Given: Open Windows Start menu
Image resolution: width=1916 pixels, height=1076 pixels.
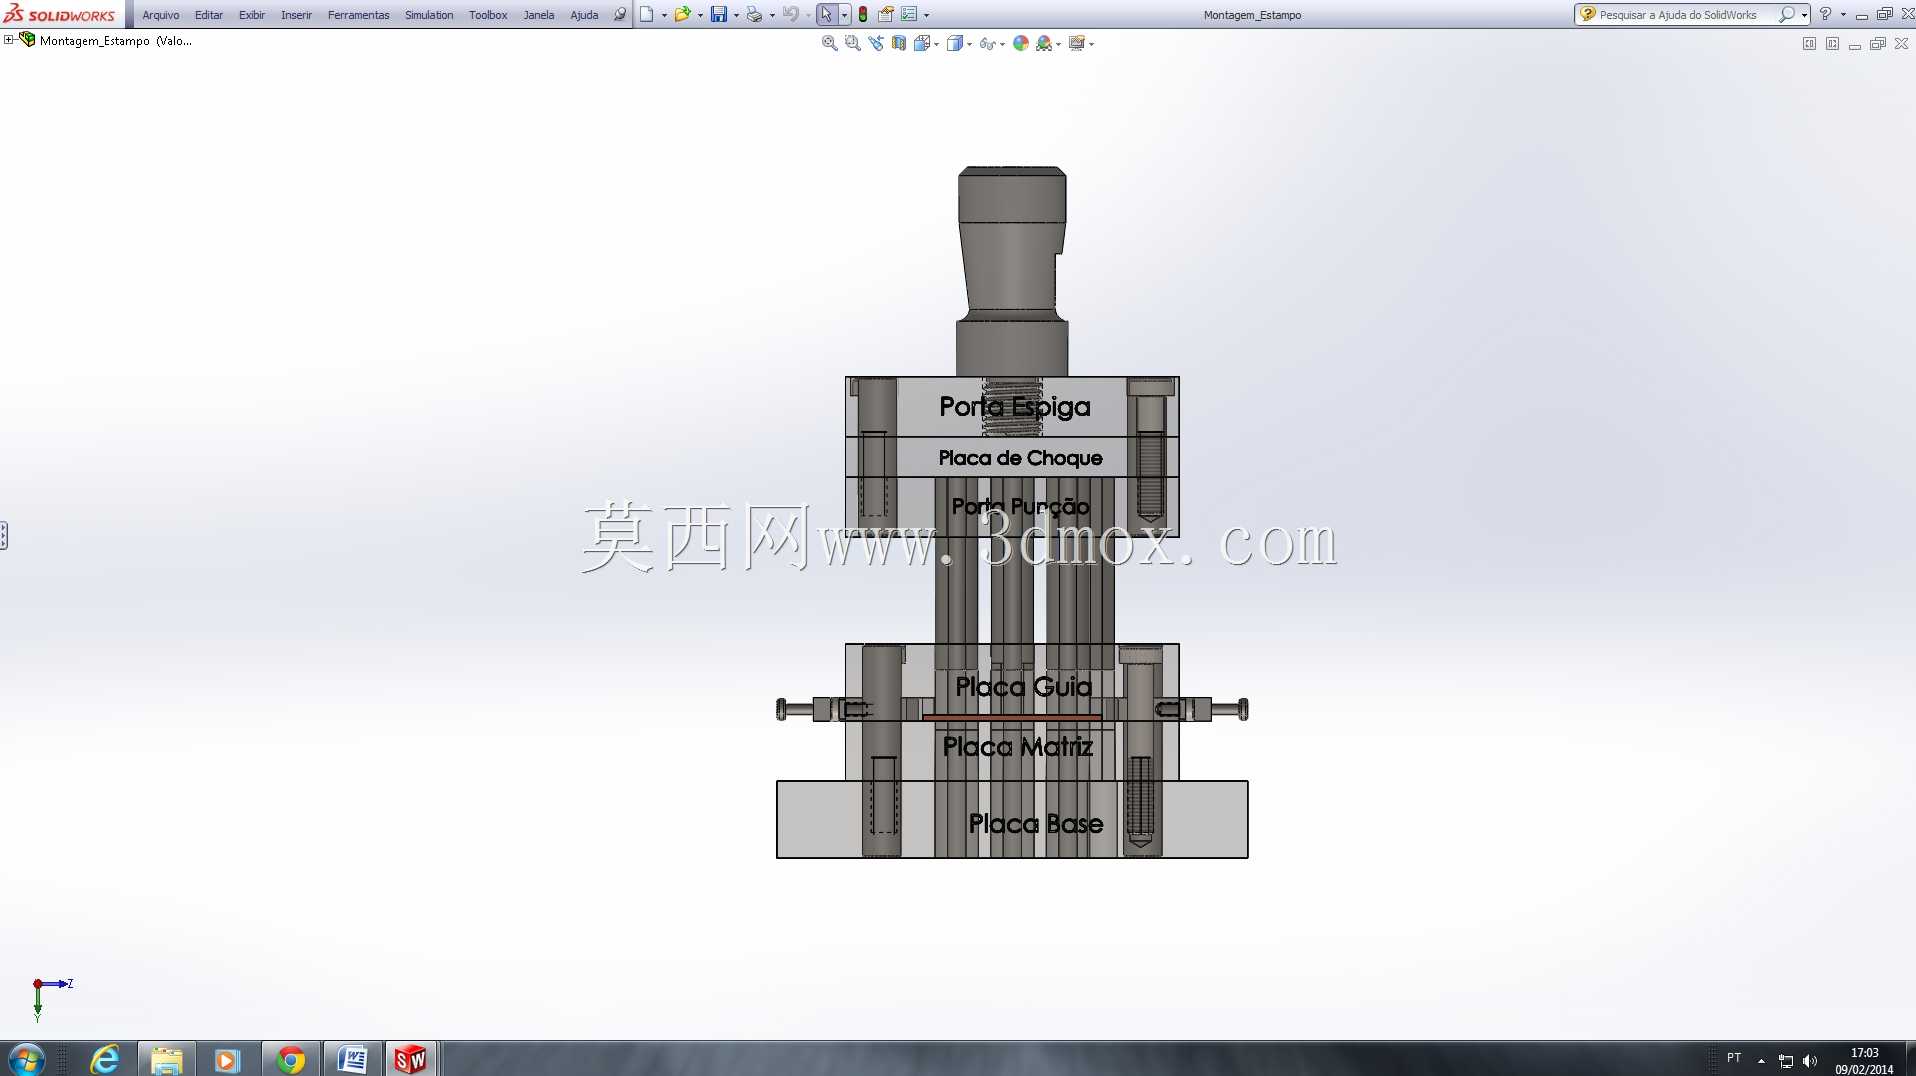Looking at the screenshot, I should (26, 1059).
